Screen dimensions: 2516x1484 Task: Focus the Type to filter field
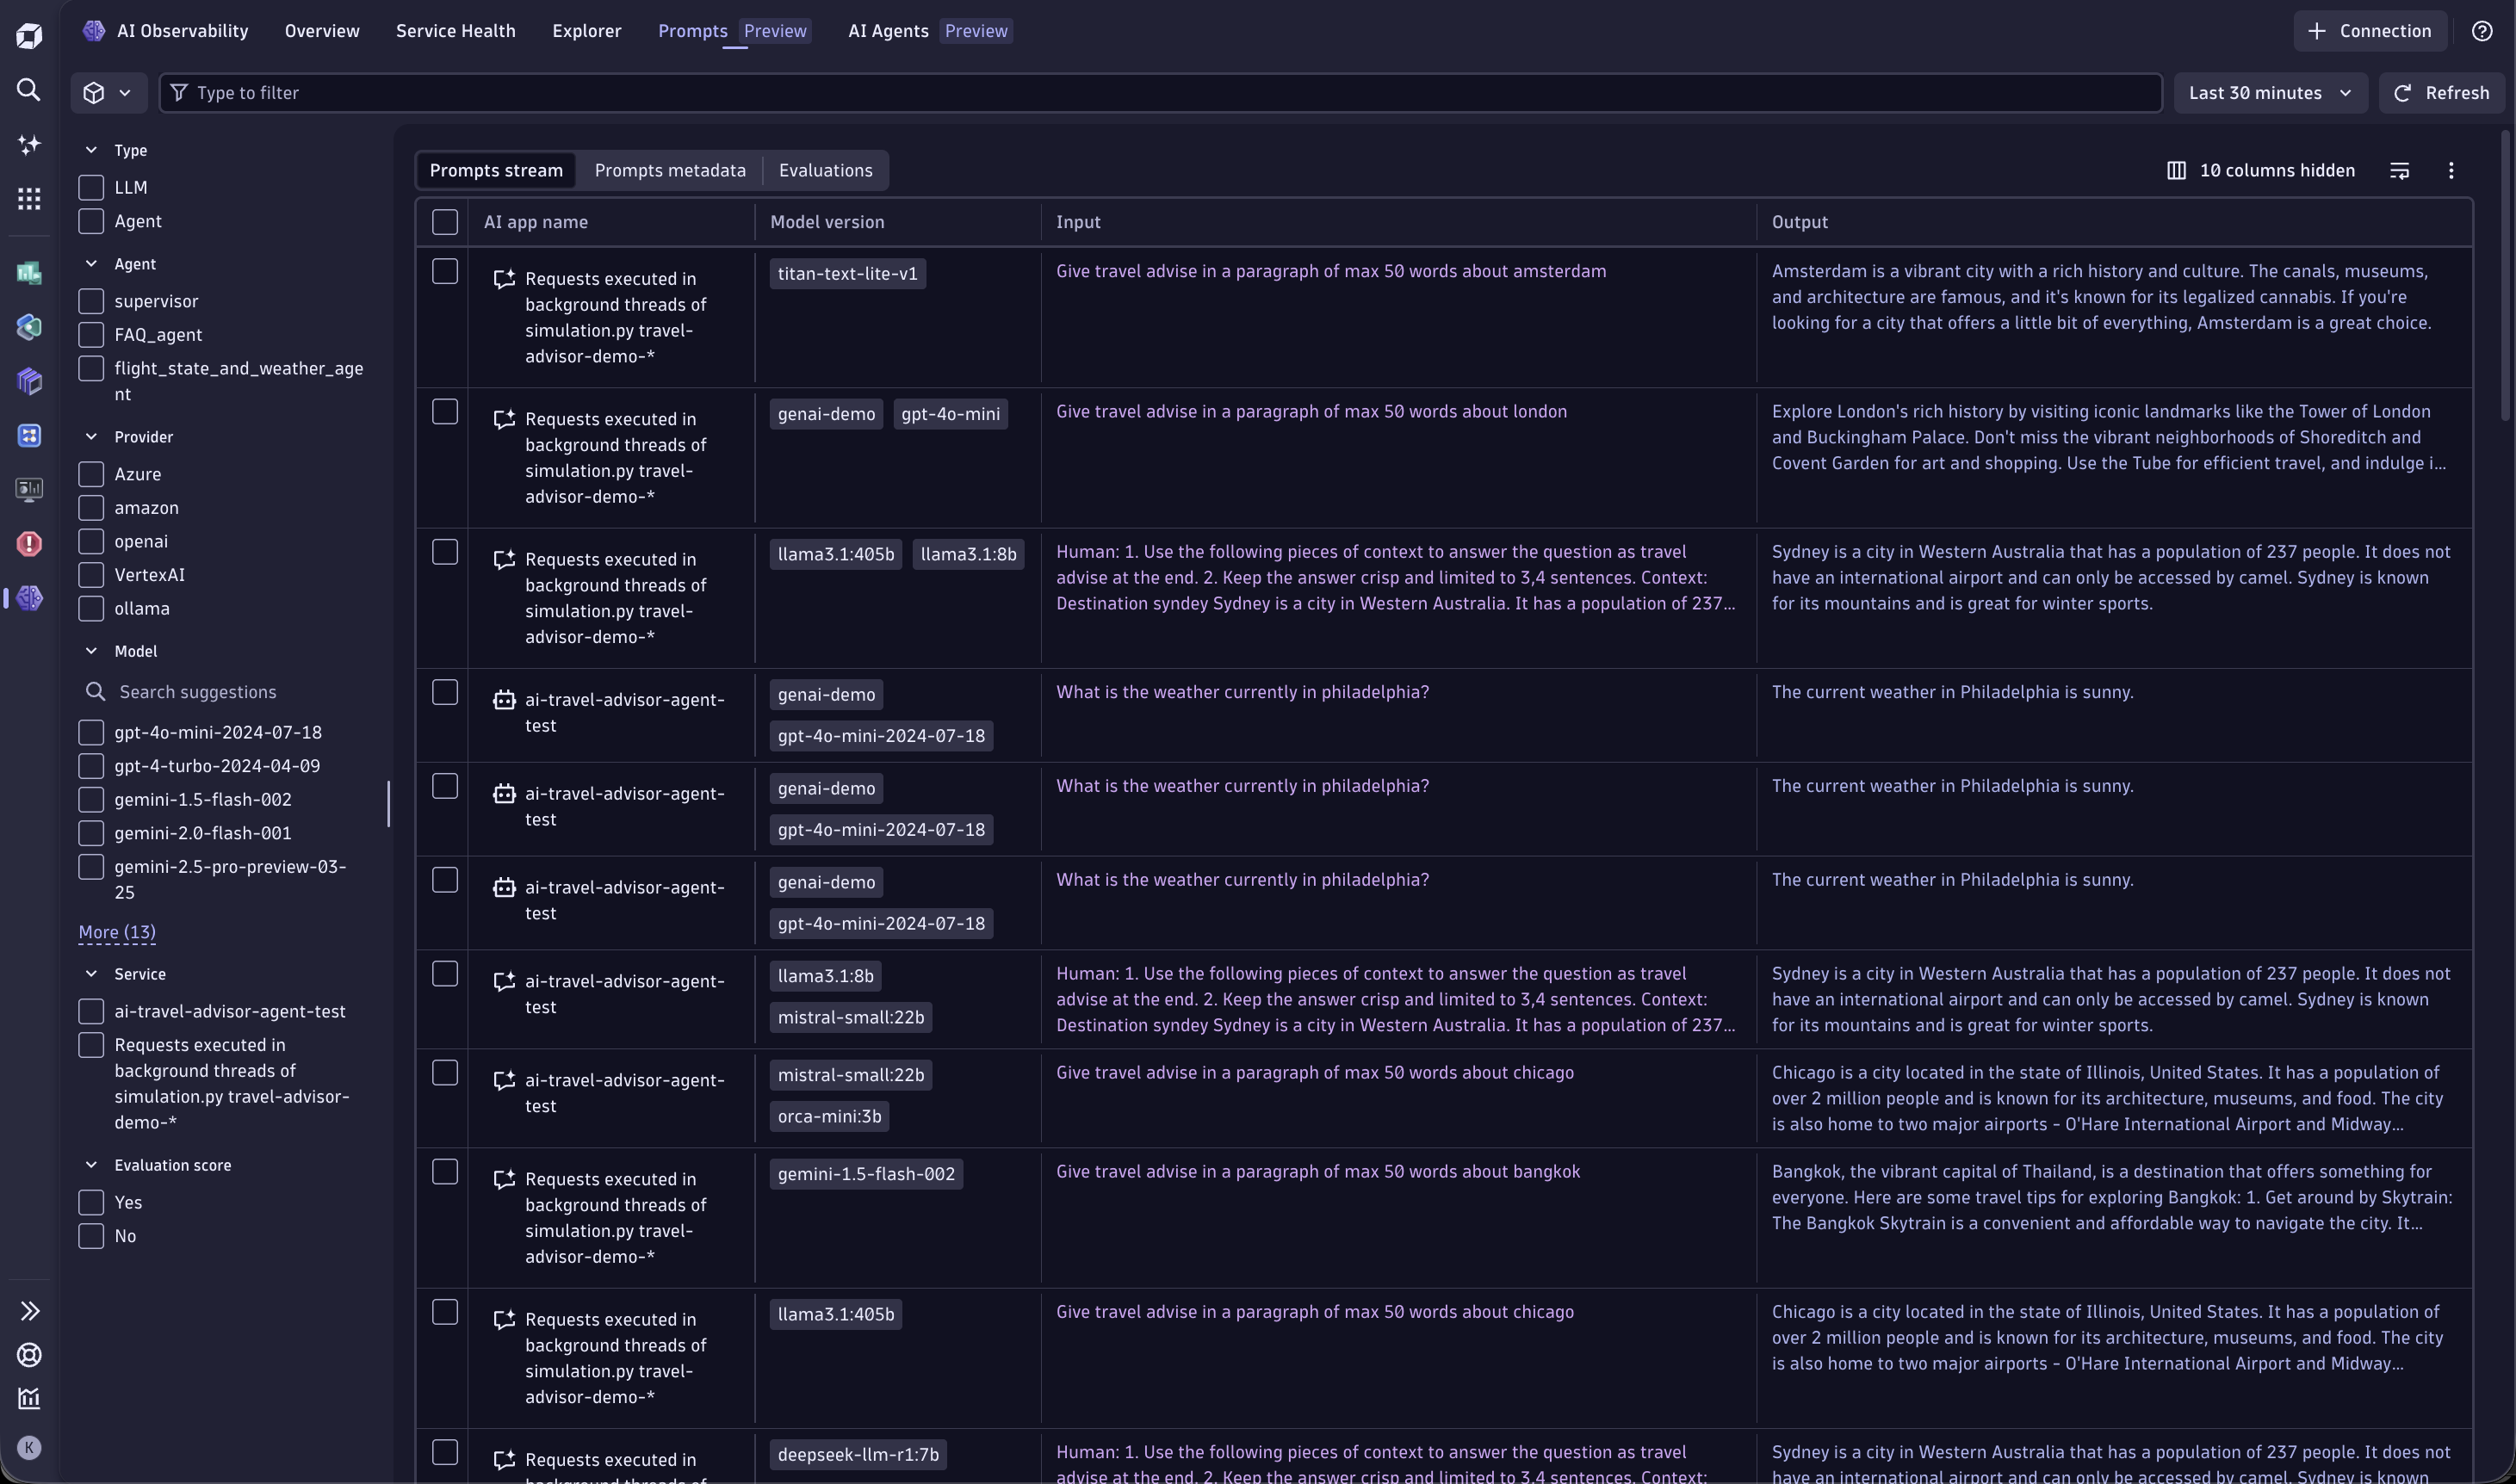(1160, 93)
